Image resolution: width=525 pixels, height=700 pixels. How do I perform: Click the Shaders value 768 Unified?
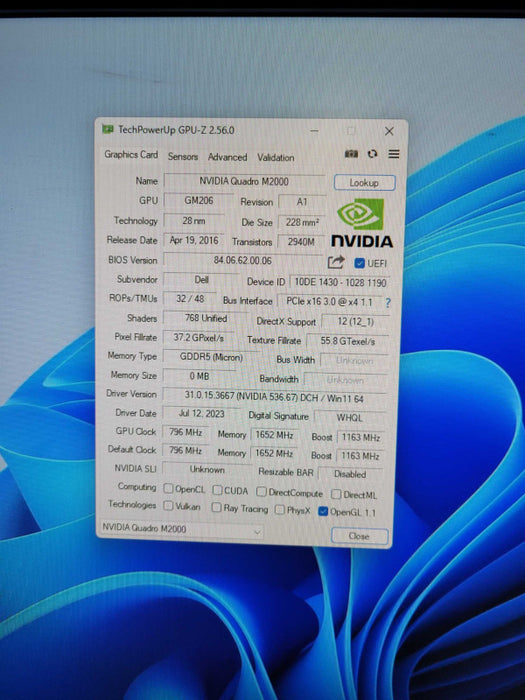point(206,318)
